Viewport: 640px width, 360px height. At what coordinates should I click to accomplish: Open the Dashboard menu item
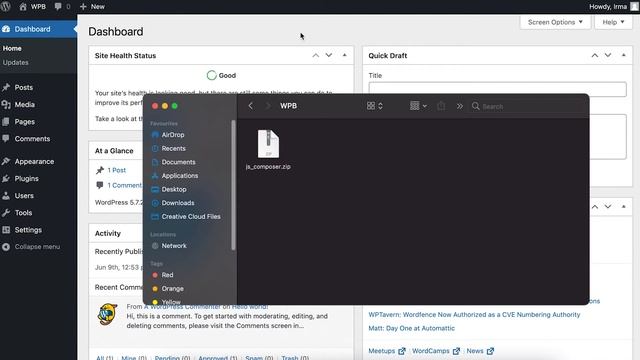38,29
